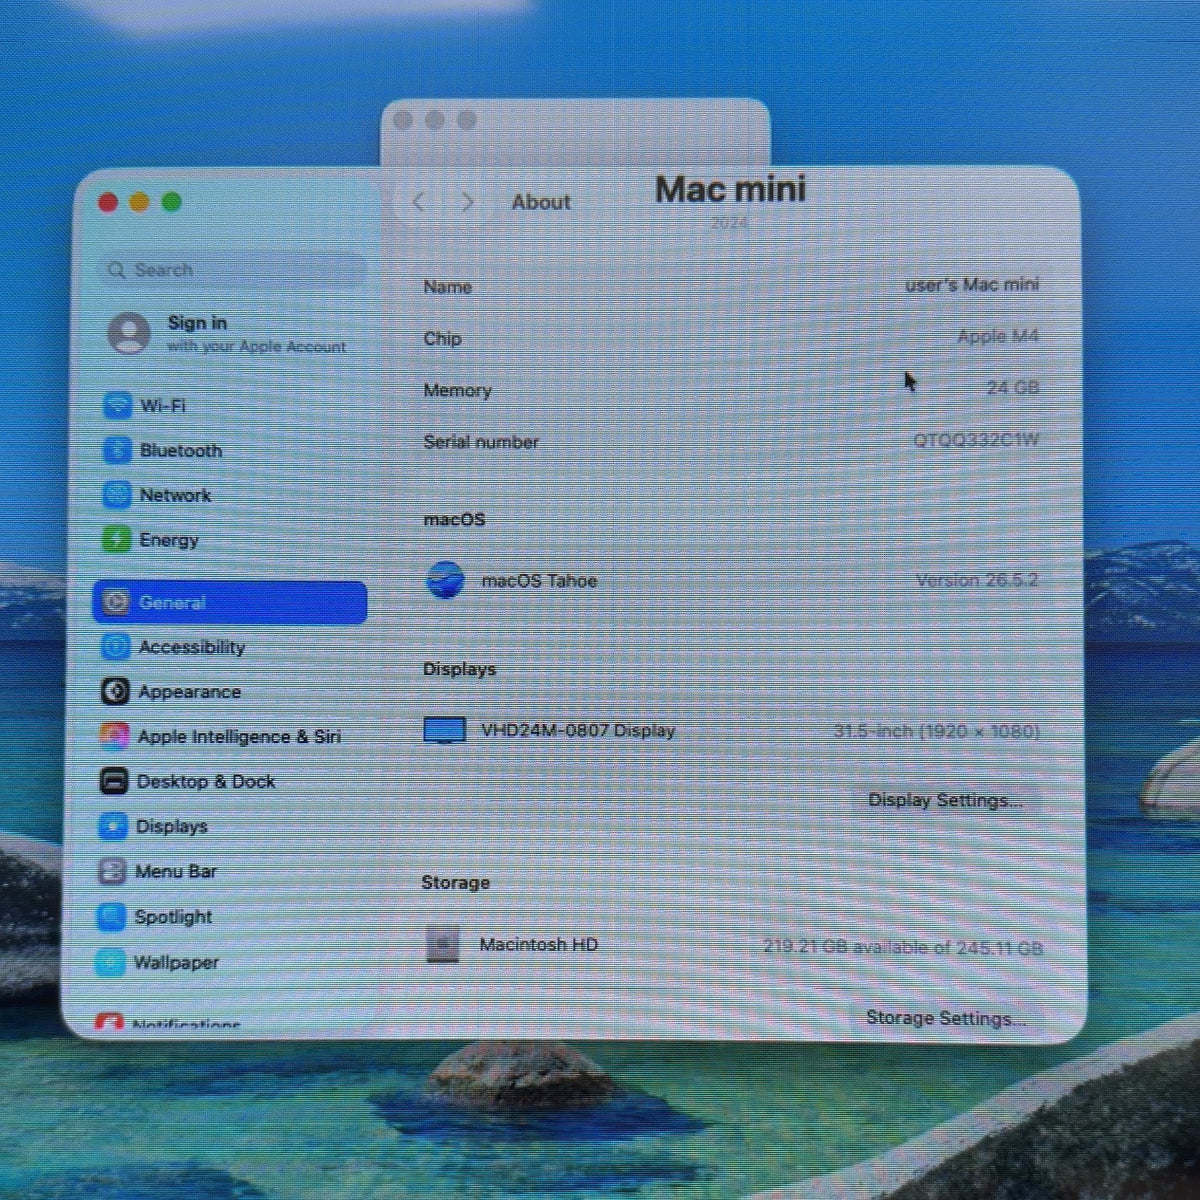Click the serial number QTQQ332C1W
The height and width of the screenshot is (1200, 1200).
[x=976, y=440]
